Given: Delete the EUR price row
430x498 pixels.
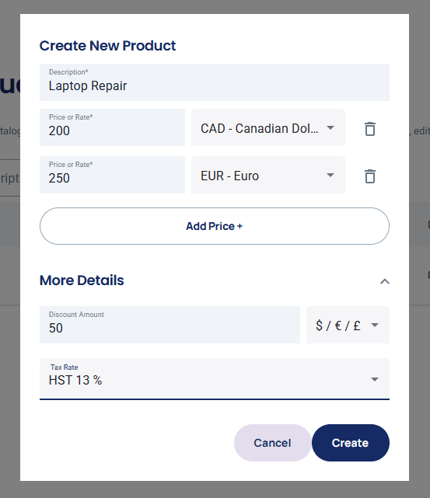Looking at the screenshot, I should coord(370,176).
